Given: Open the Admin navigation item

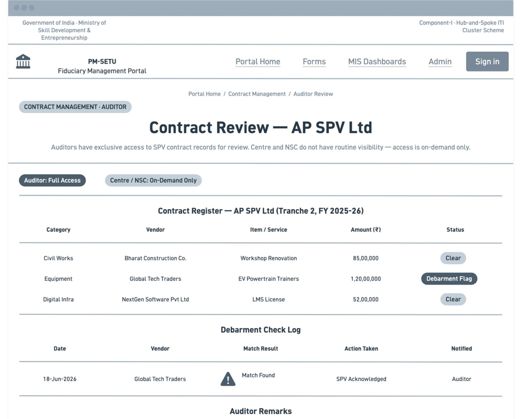Looking at the screenshot, I should point(440,62).
